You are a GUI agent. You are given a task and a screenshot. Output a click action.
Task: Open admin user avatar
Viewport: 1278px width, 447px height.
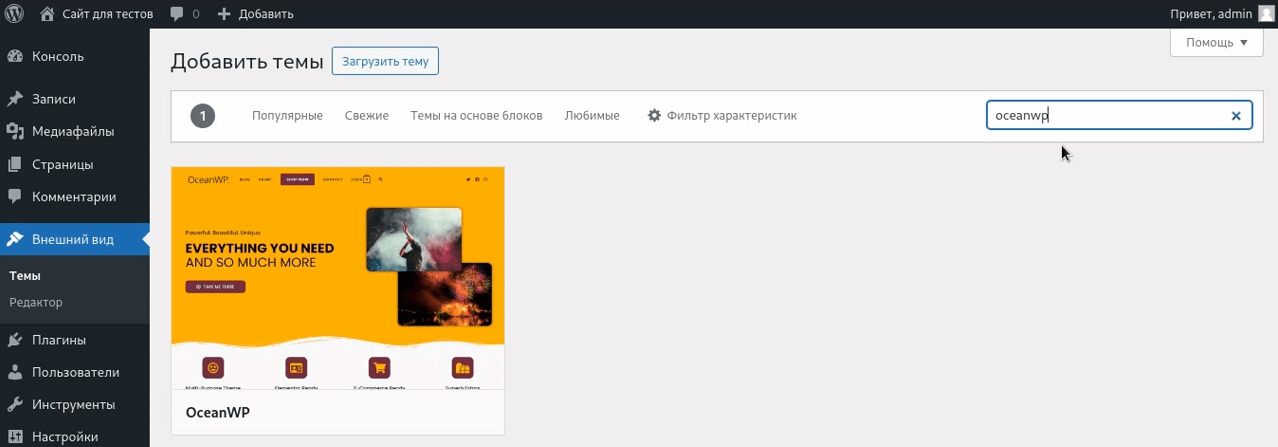point(1266,14)
